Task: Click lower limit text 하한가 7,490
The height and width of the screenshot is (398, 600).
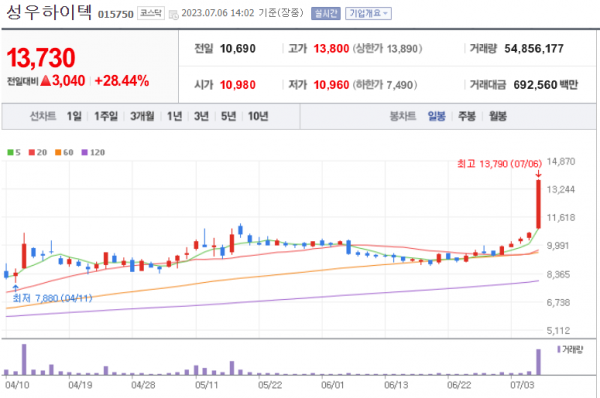Action: coord(385,85)
